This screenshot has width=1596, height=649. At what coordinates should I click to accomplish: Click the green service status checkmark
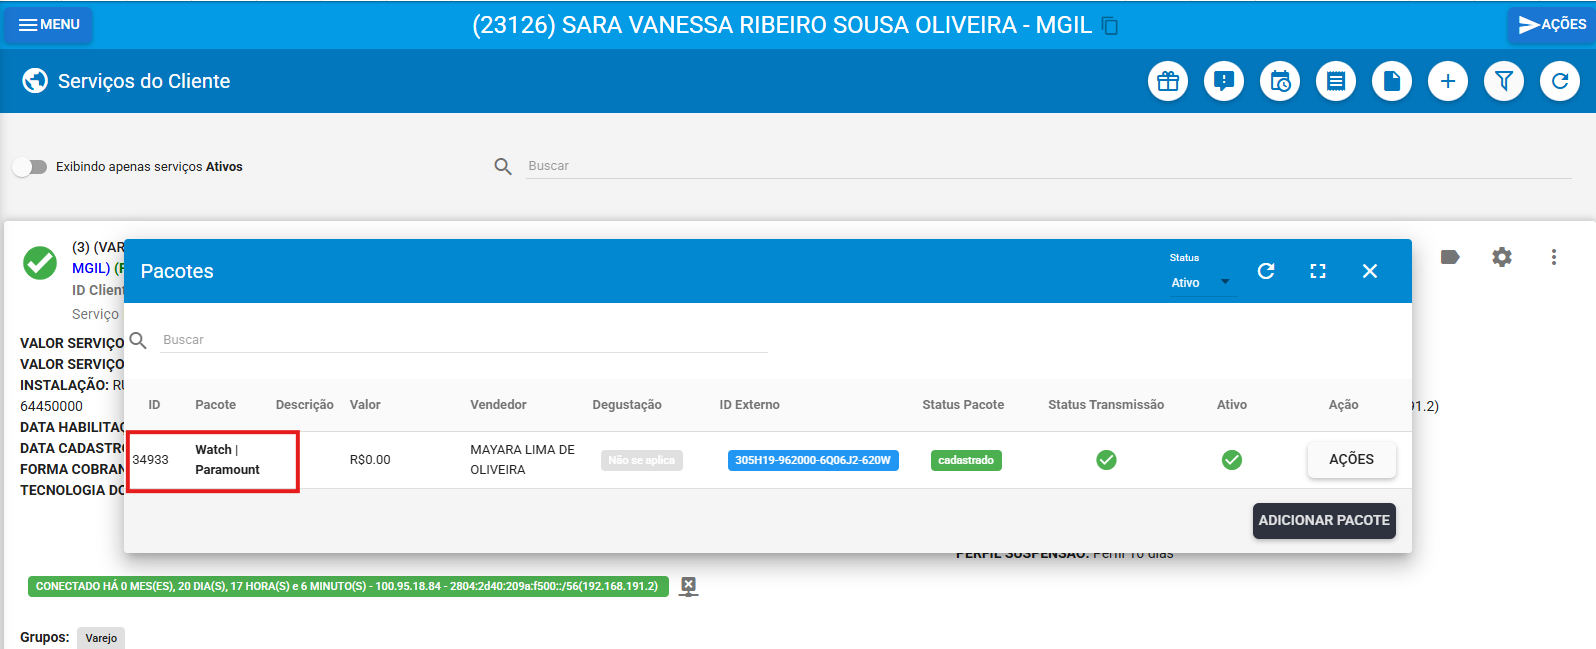click(x=40, y=263)
